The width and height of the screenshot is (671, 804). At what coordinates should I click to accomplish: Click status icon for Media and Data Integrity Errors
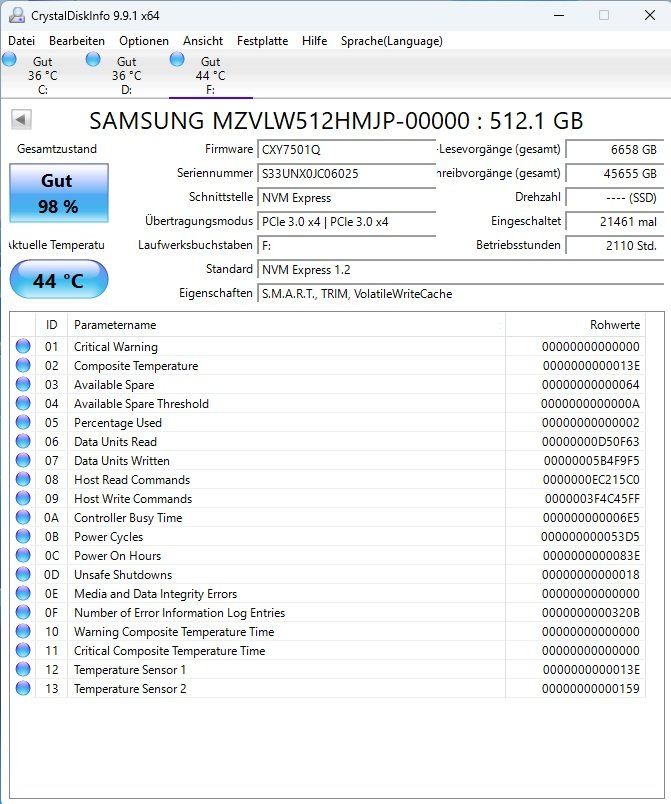23,593
